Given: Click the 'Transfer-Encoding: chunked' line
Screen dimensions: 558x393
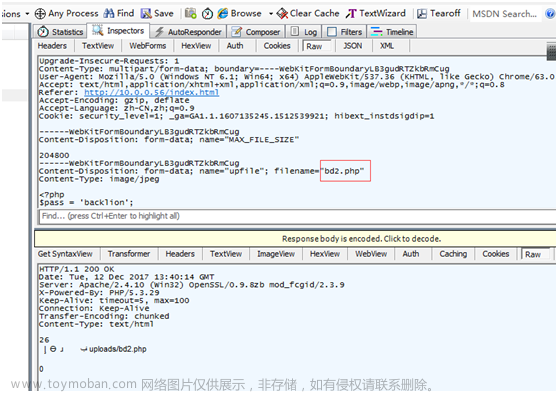Looking at the screenshot, I should pyautogui.click(x=104, y=316).
